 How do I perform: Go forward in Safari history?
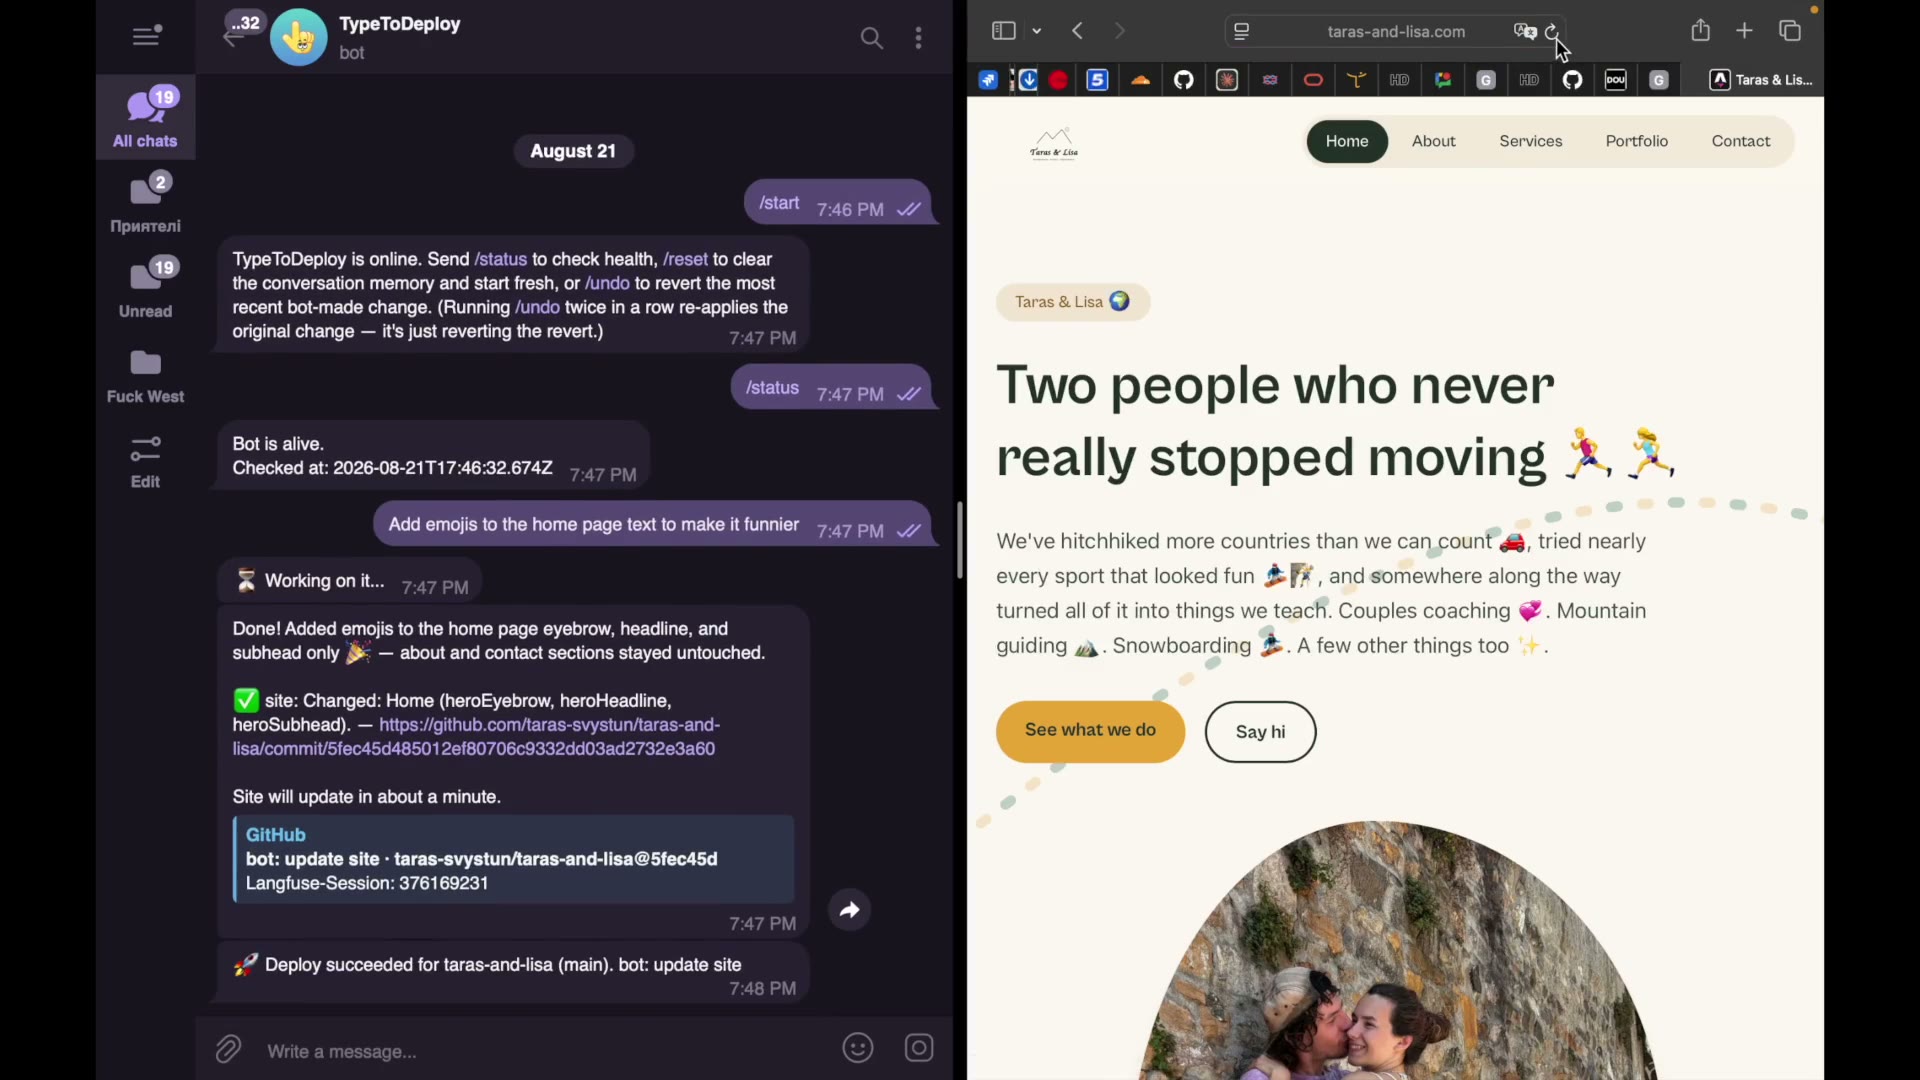coord(1120,31)
